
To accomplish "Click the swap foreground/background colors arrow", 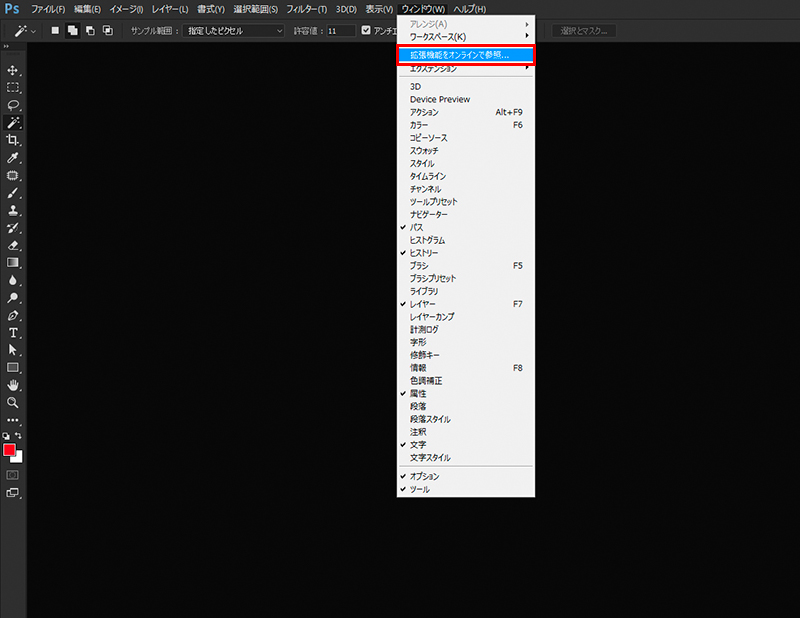I will (x=18, y=436).
